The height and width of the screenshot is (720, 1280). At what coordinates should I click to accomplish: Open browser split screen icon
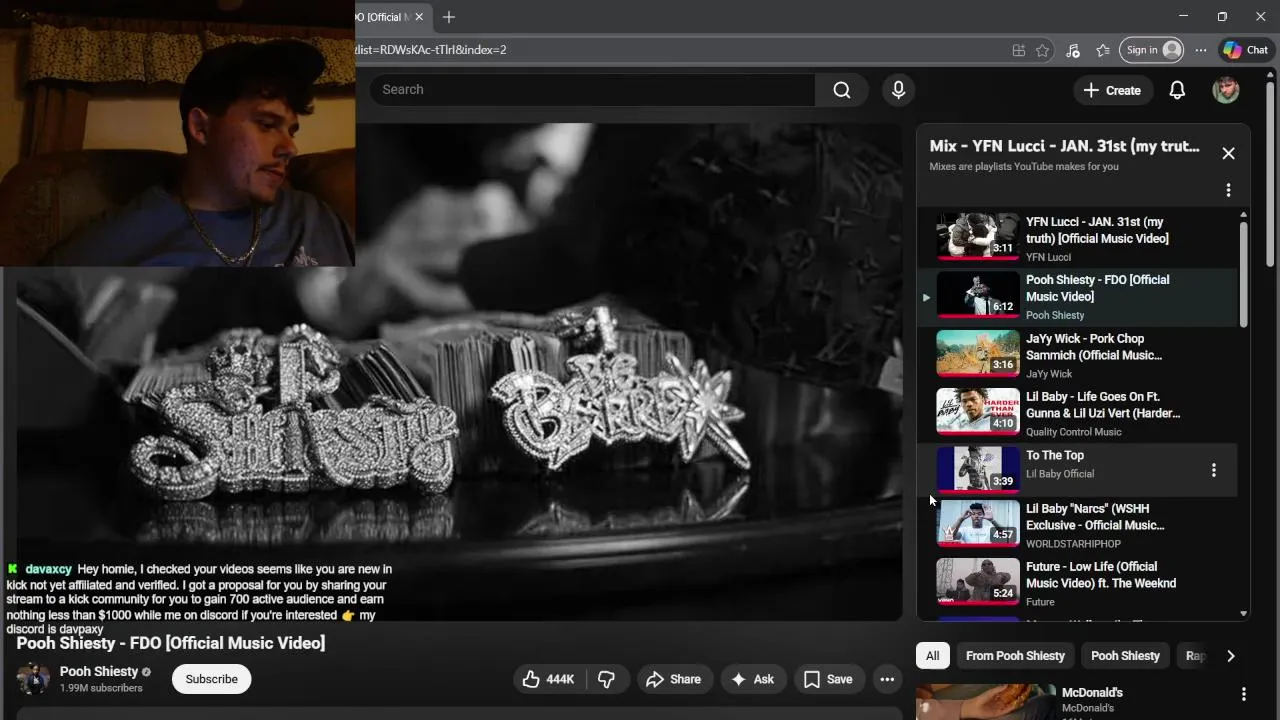(x=1018, y=50)
